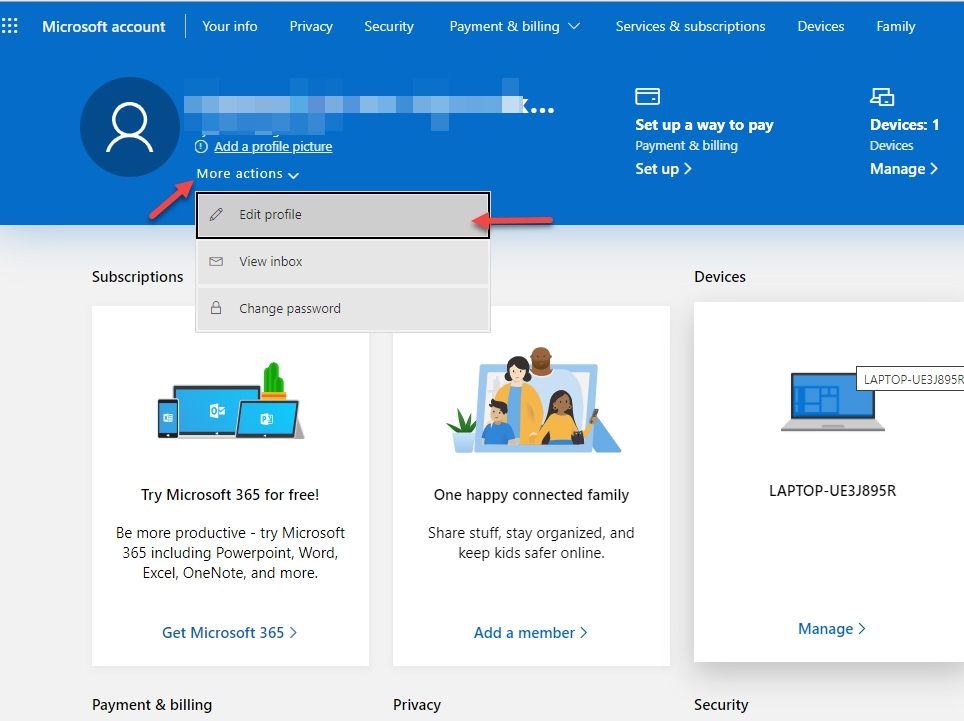964x721 pixels.
Task: Click the 'Devices: 1' heading
Action: point(904,125)
